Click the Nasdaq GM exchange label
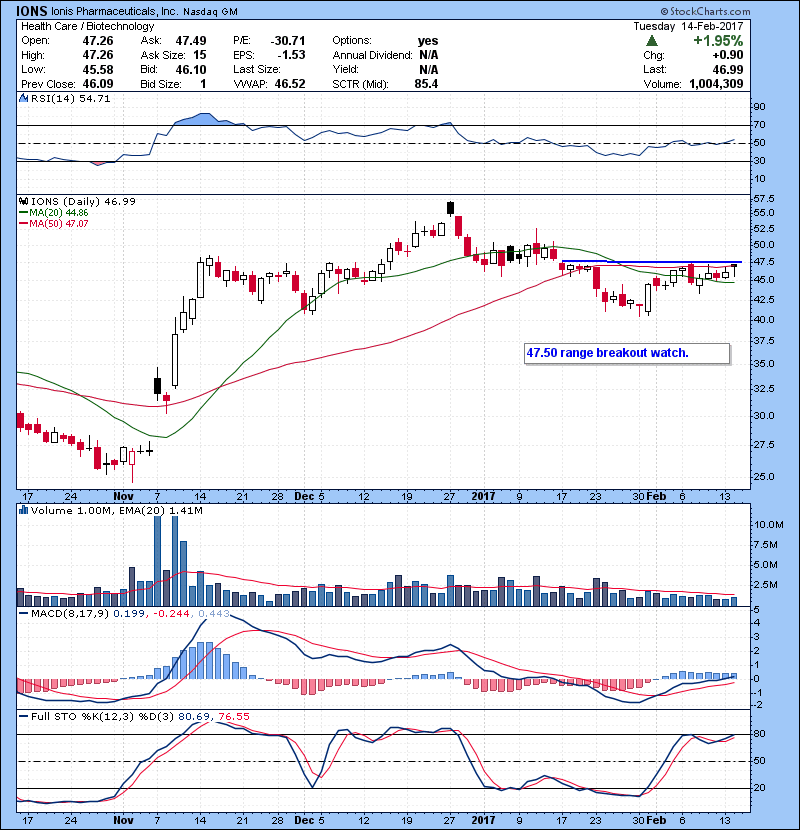 click(210, 12)
